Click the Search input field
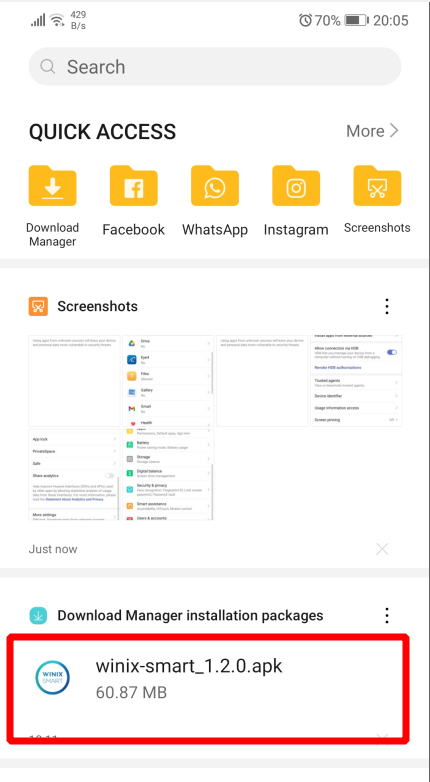 click(215, 66)
